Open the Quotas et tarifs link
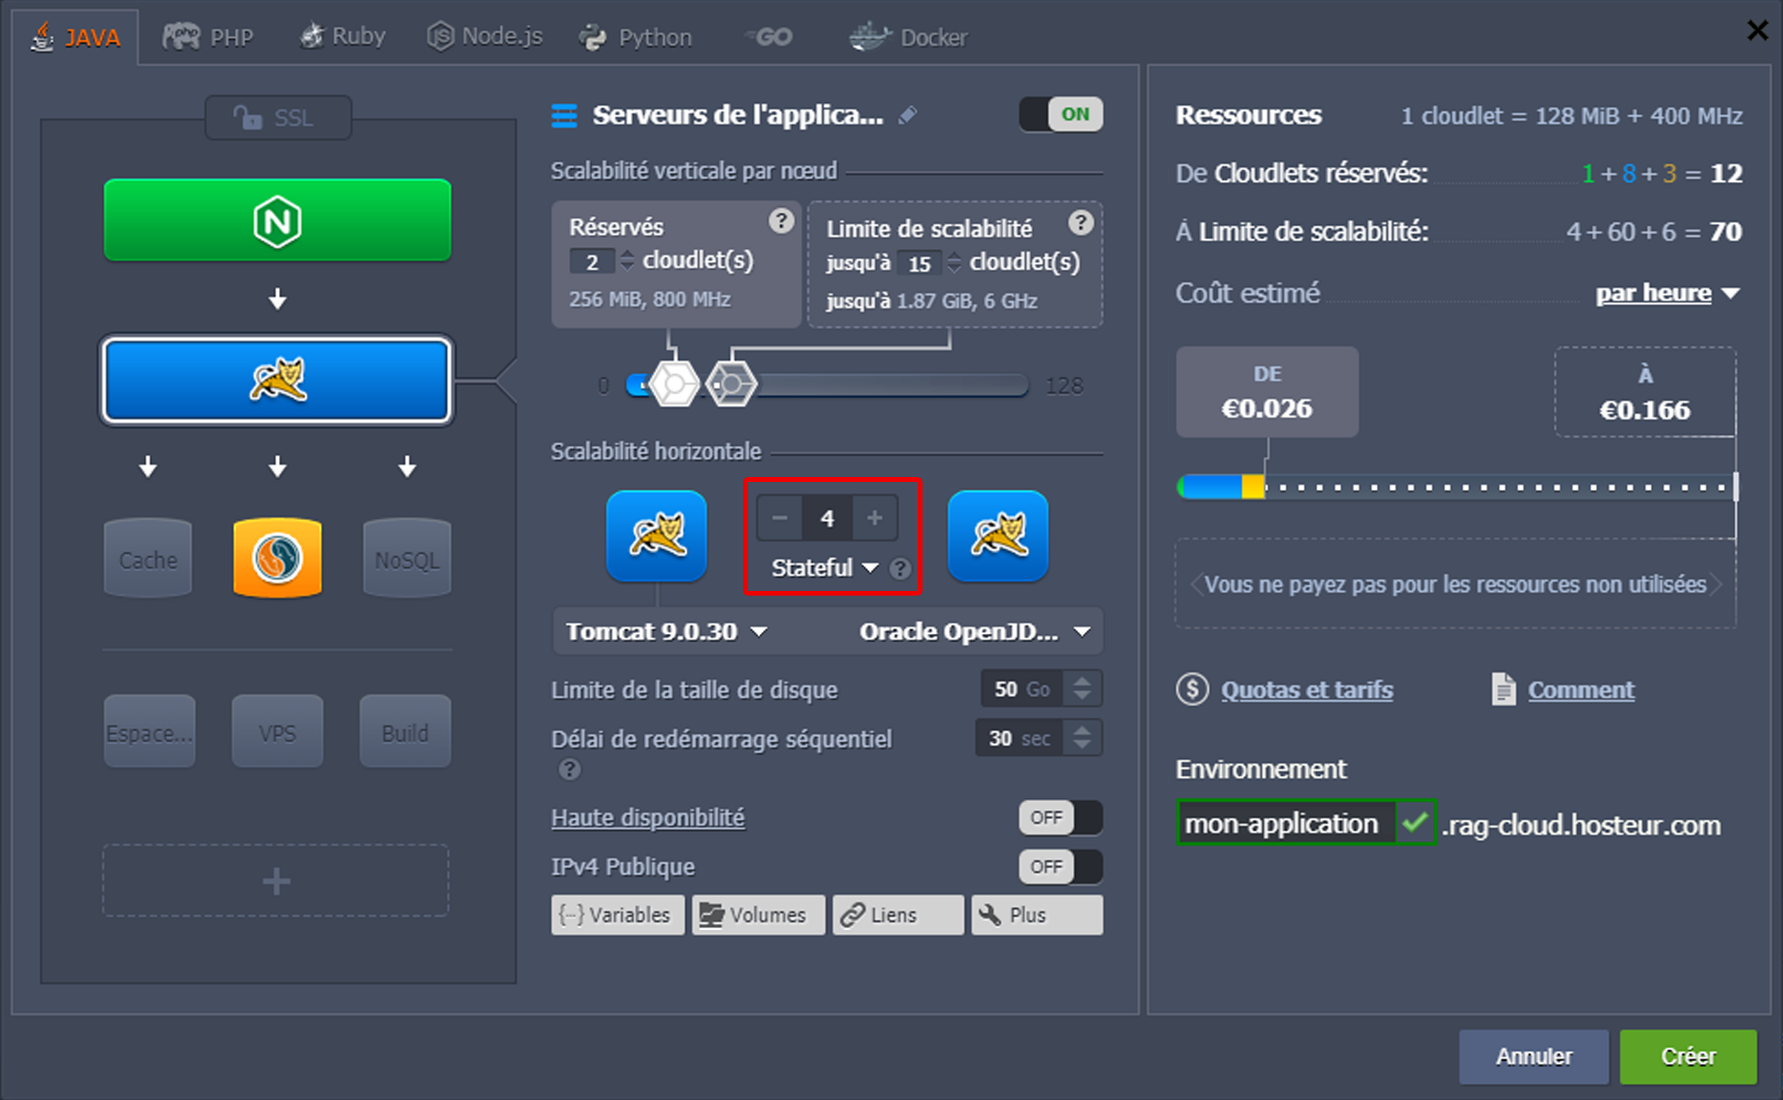Image resolution: width=1783 pixels, height=1100 pixels. [1306, 690]
